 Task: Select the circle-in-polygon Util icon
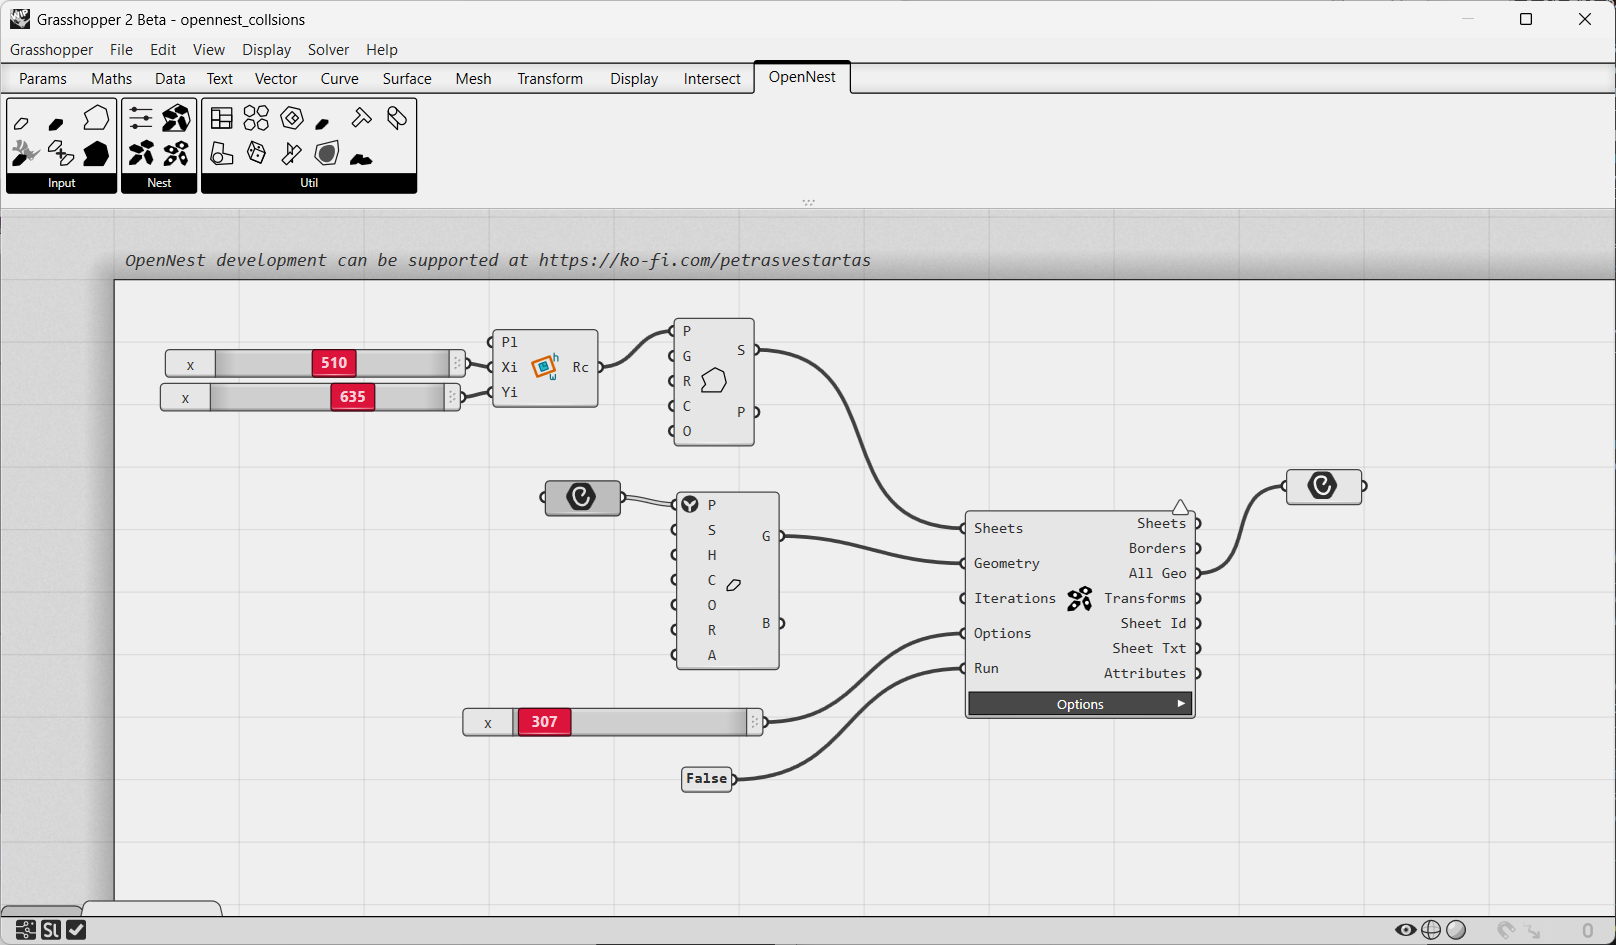coord(222,153)
